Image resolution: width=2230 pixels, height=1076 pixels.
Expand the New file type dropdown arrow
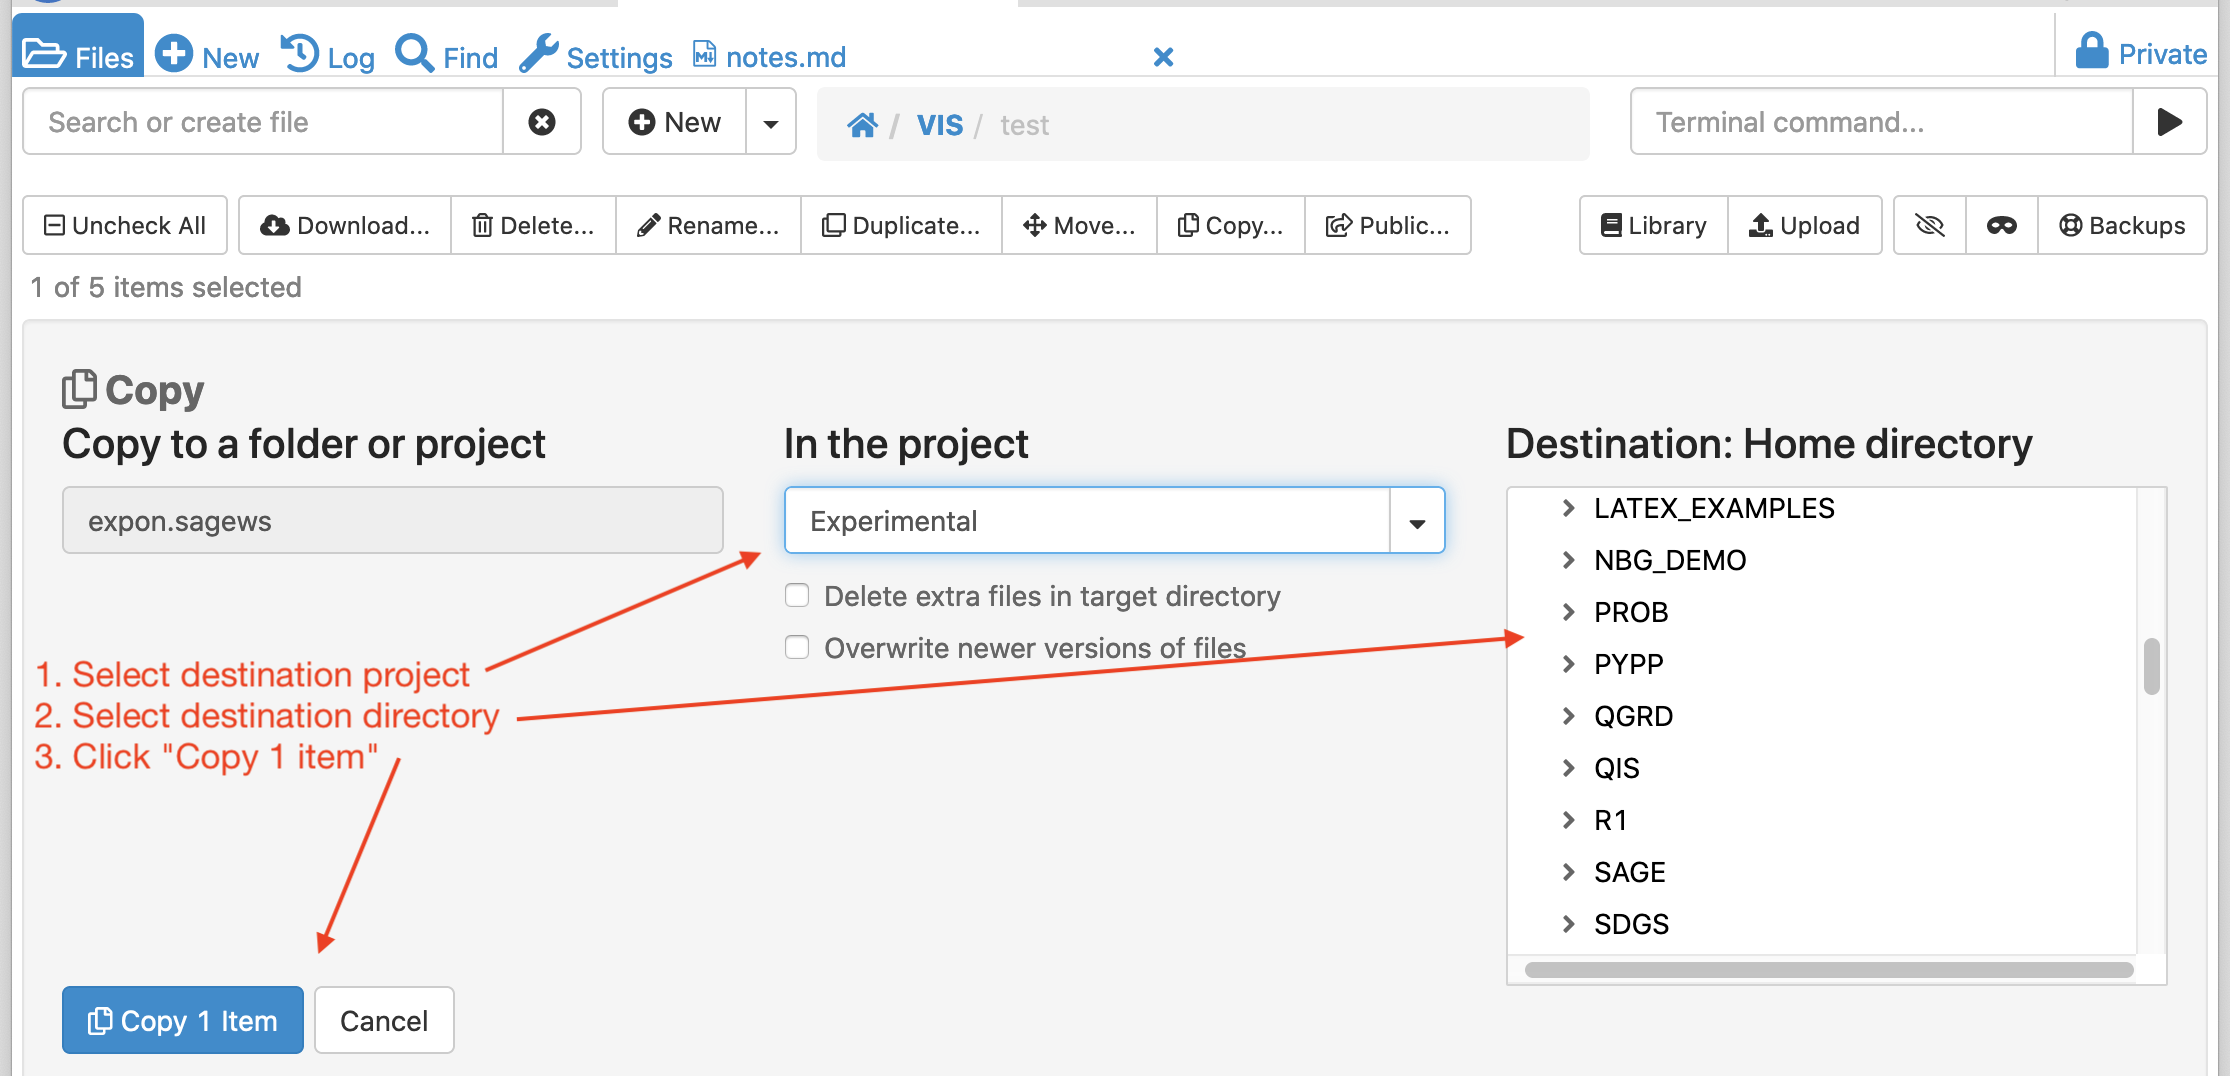[x=770, y=123]
